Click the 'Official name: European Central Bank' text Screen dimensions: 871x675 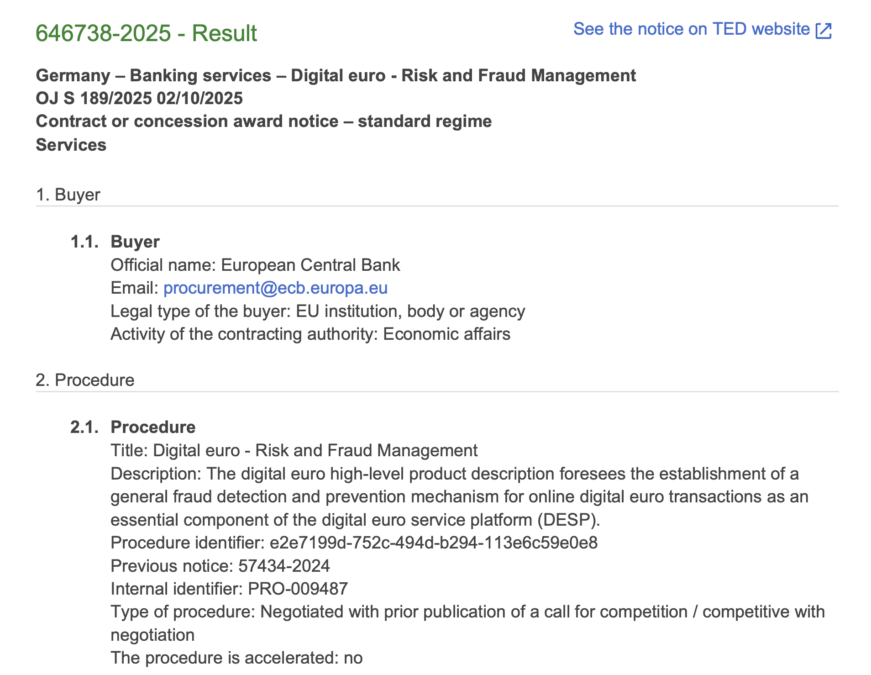255,265
